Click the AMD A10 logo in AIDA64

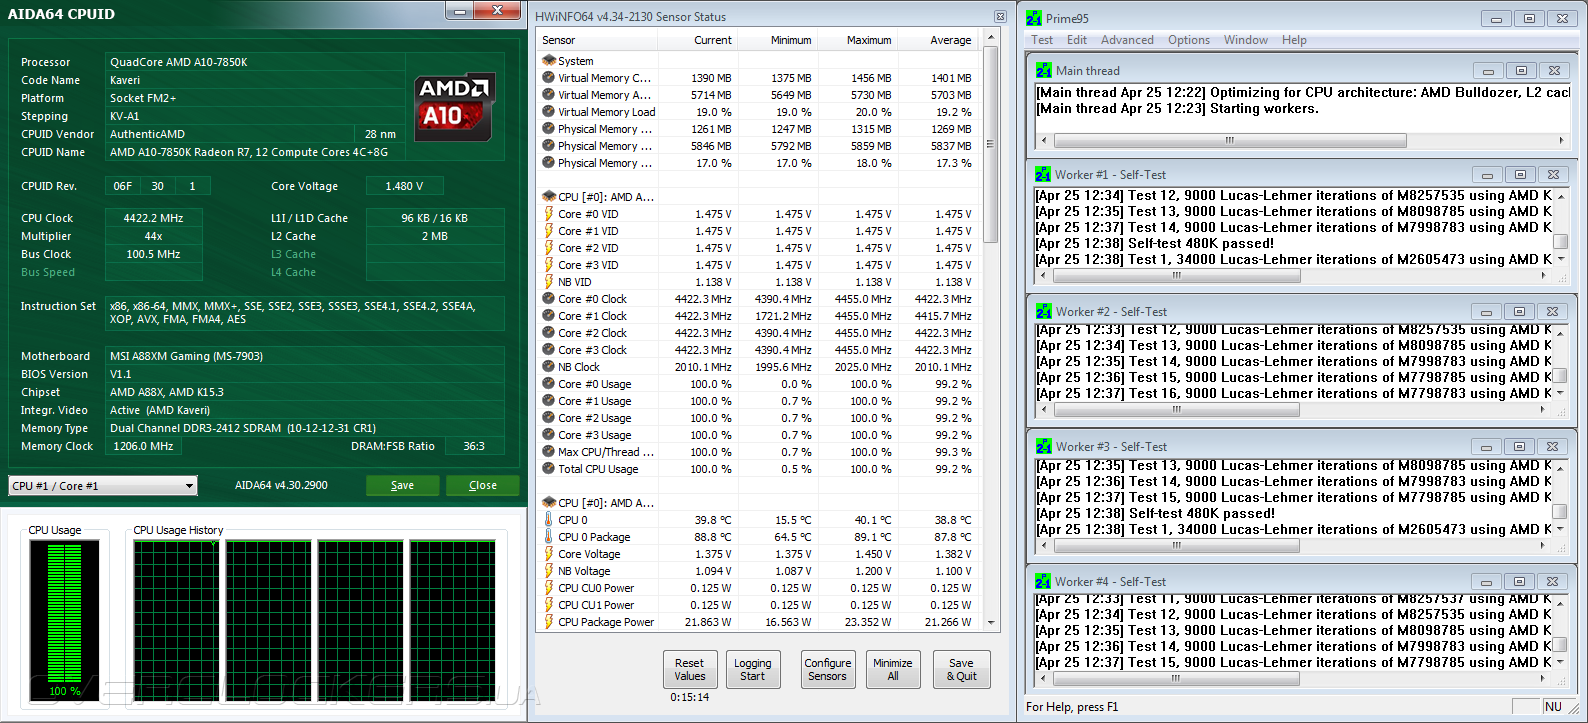pyautogui.click(x=454, y=106)
